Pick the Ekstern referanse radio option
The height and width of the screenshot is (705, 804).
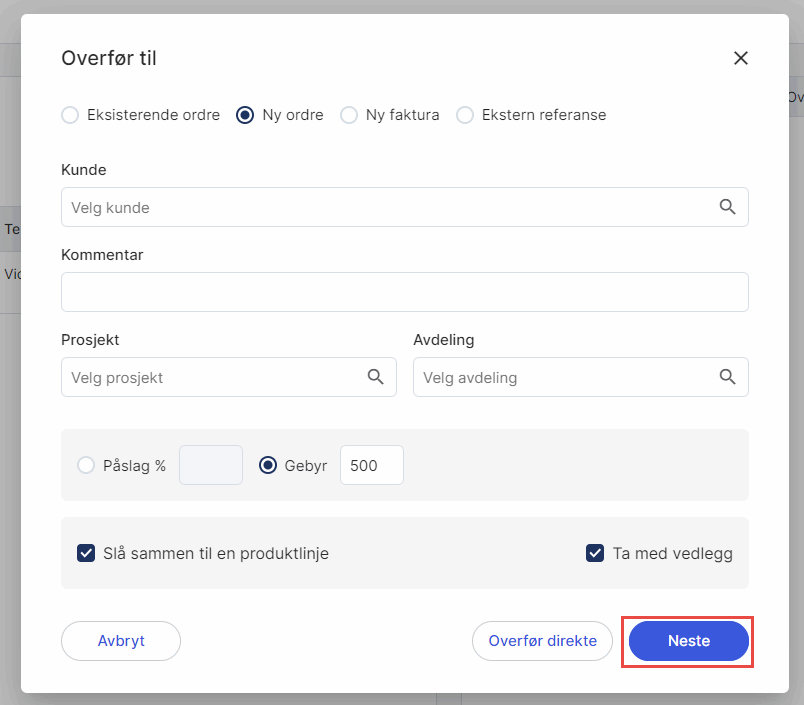(465, 115)
